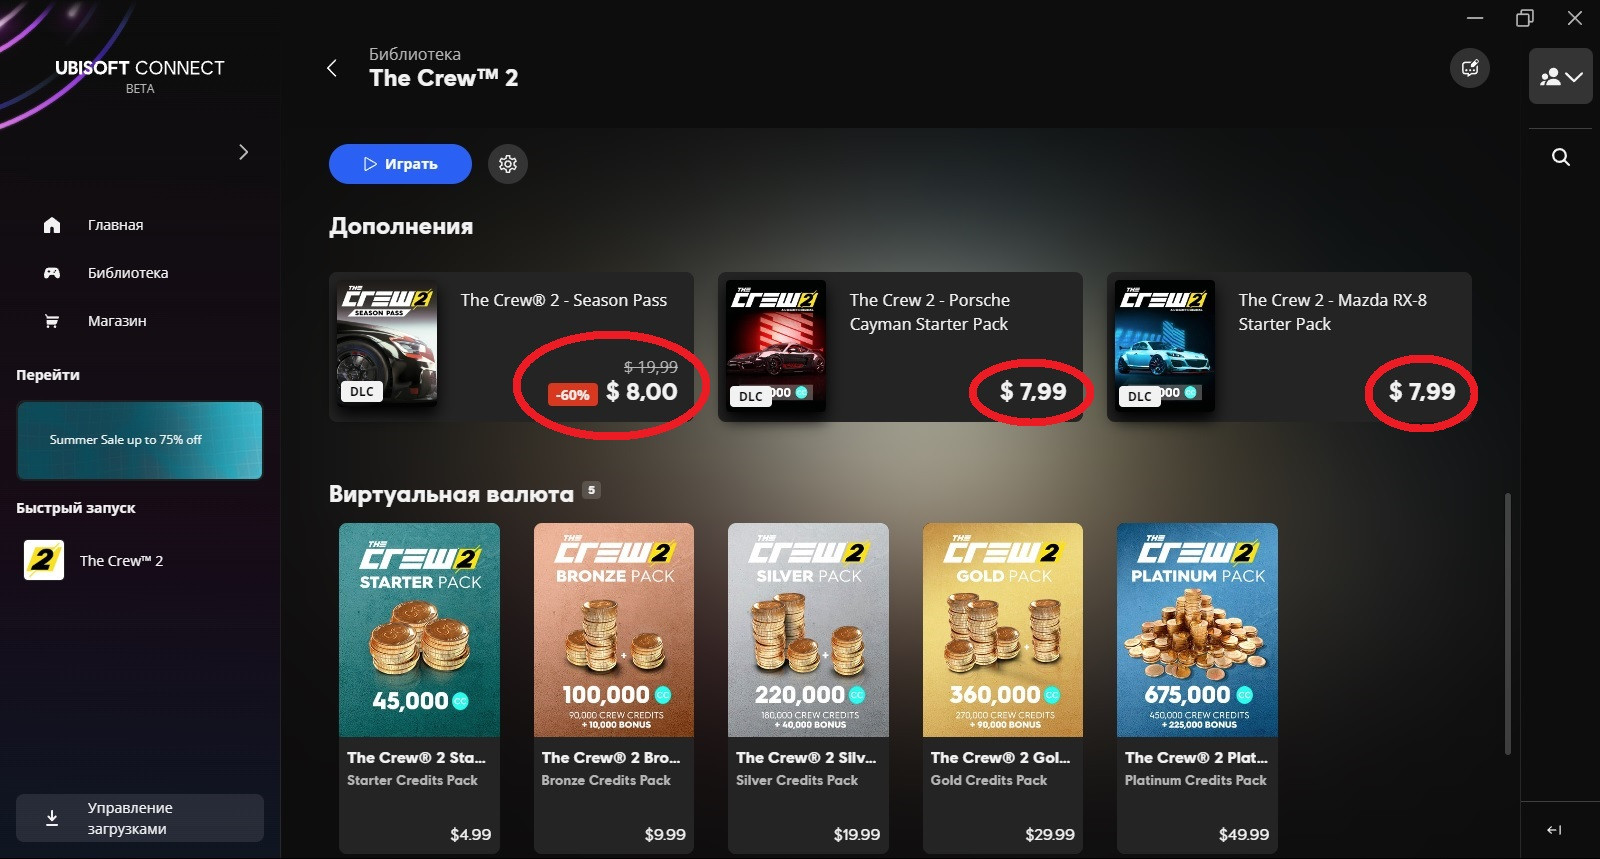Open the Summer Sale banner
This screenshot has width=1600, height=859.
pyautogui.click(x=140, y=440)
